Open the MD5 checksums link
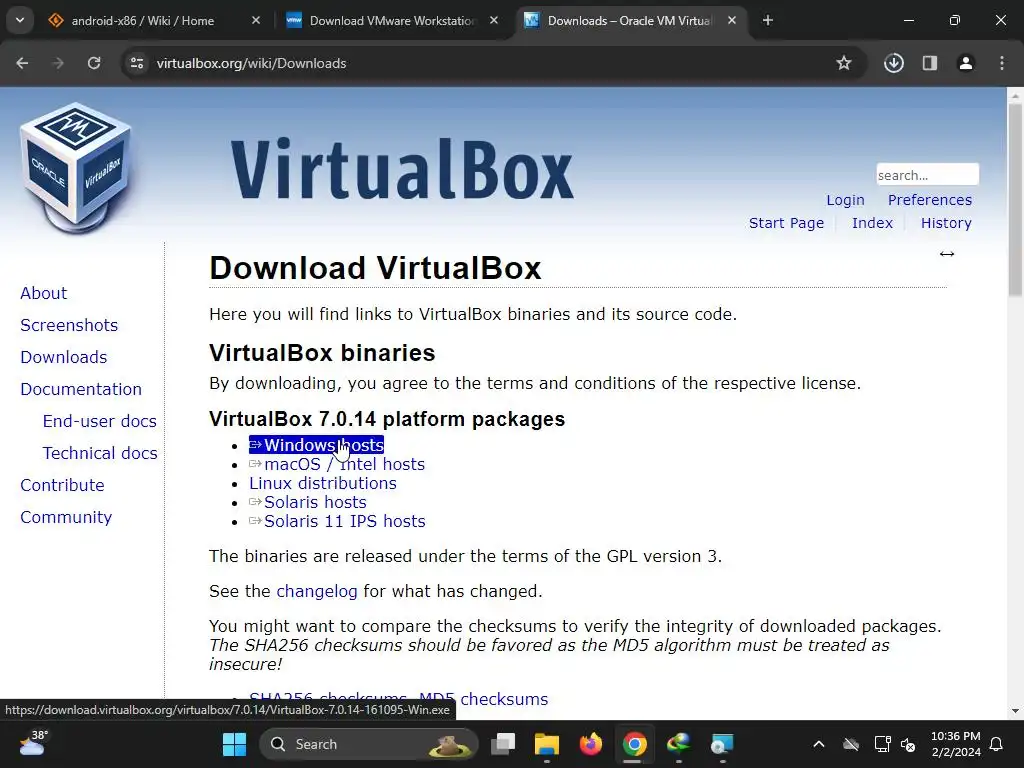This screenshot has height=768, width=1024. (x=483, y=699)
